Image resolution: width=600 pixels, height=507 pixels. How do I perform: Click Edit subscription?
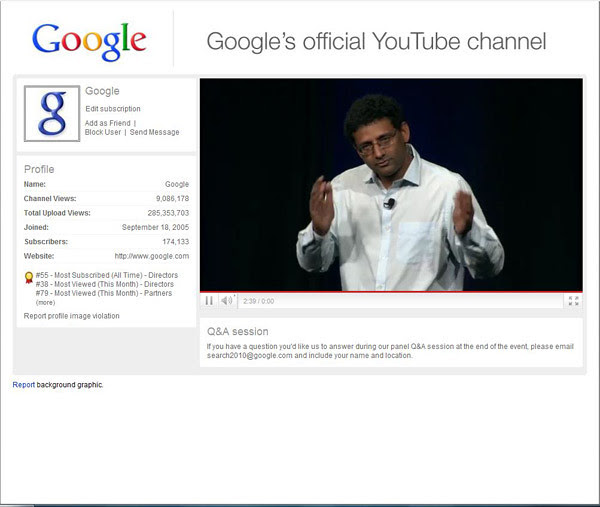pyautogui.click(x=113, y=109)
